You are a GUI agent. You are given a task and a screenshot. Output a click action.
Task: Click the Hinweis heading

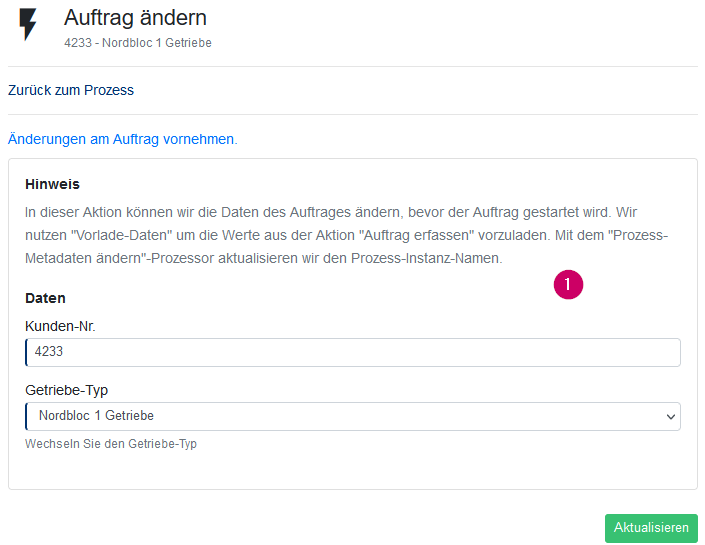(x=52, y=184)
